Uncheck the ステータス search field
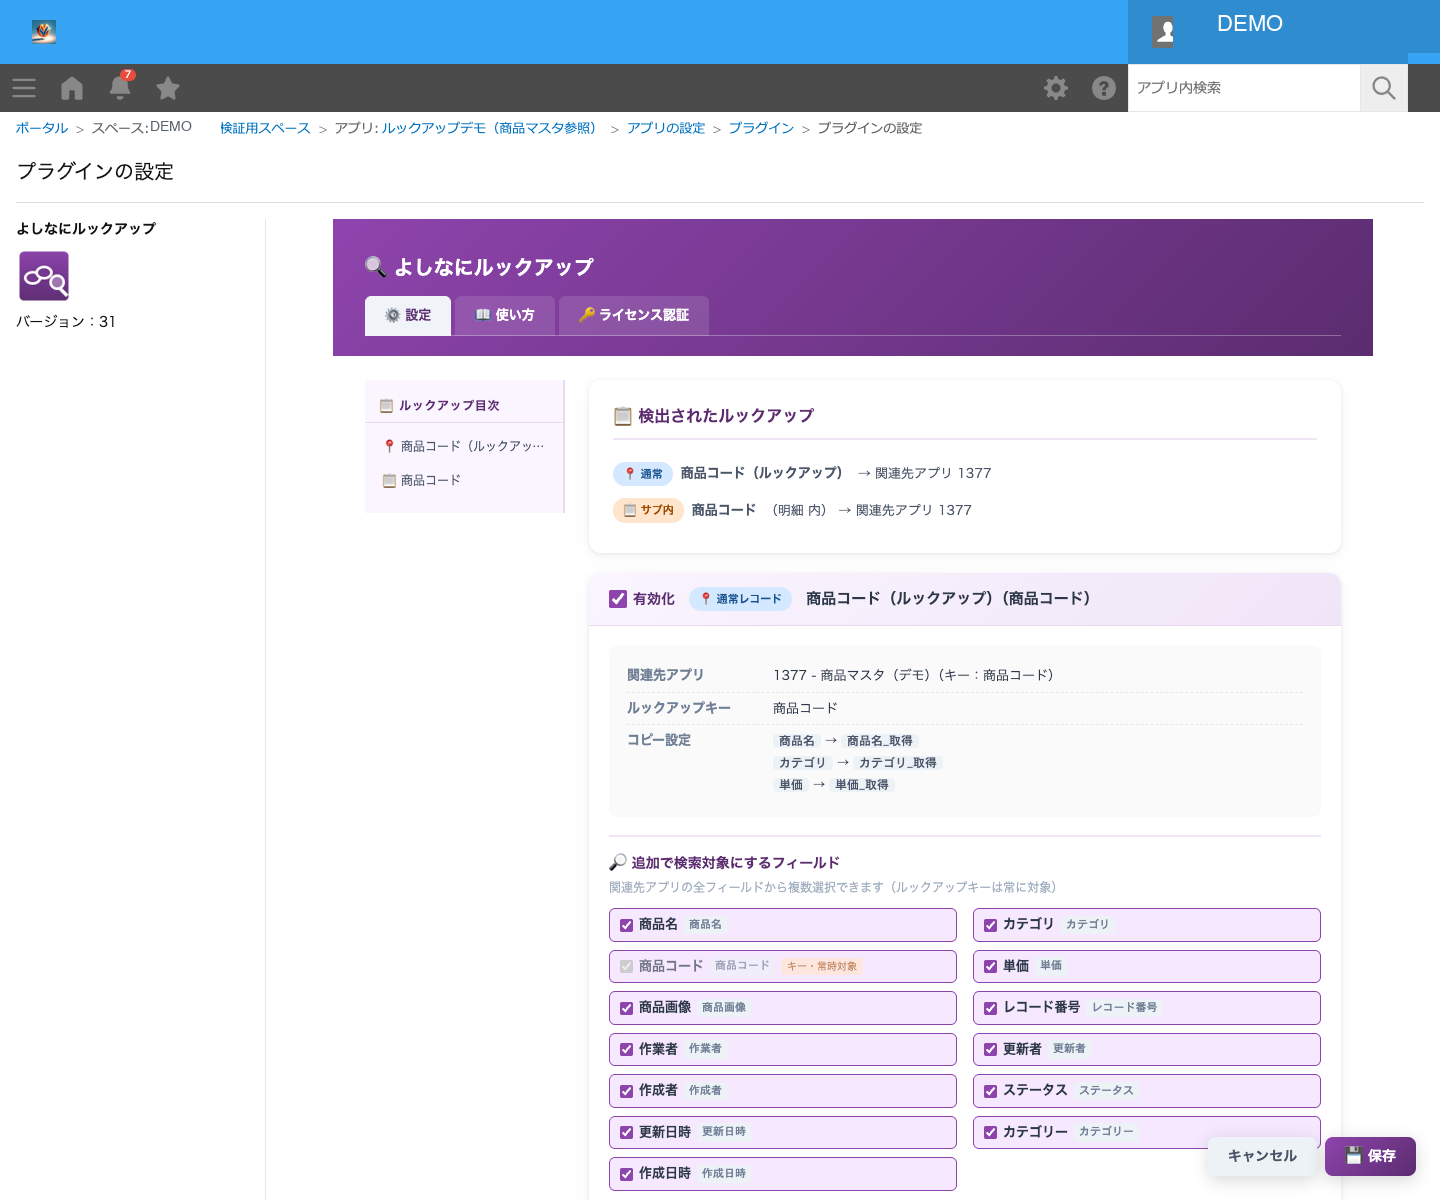1440x1200 pixels. (x=990, y=1091)
